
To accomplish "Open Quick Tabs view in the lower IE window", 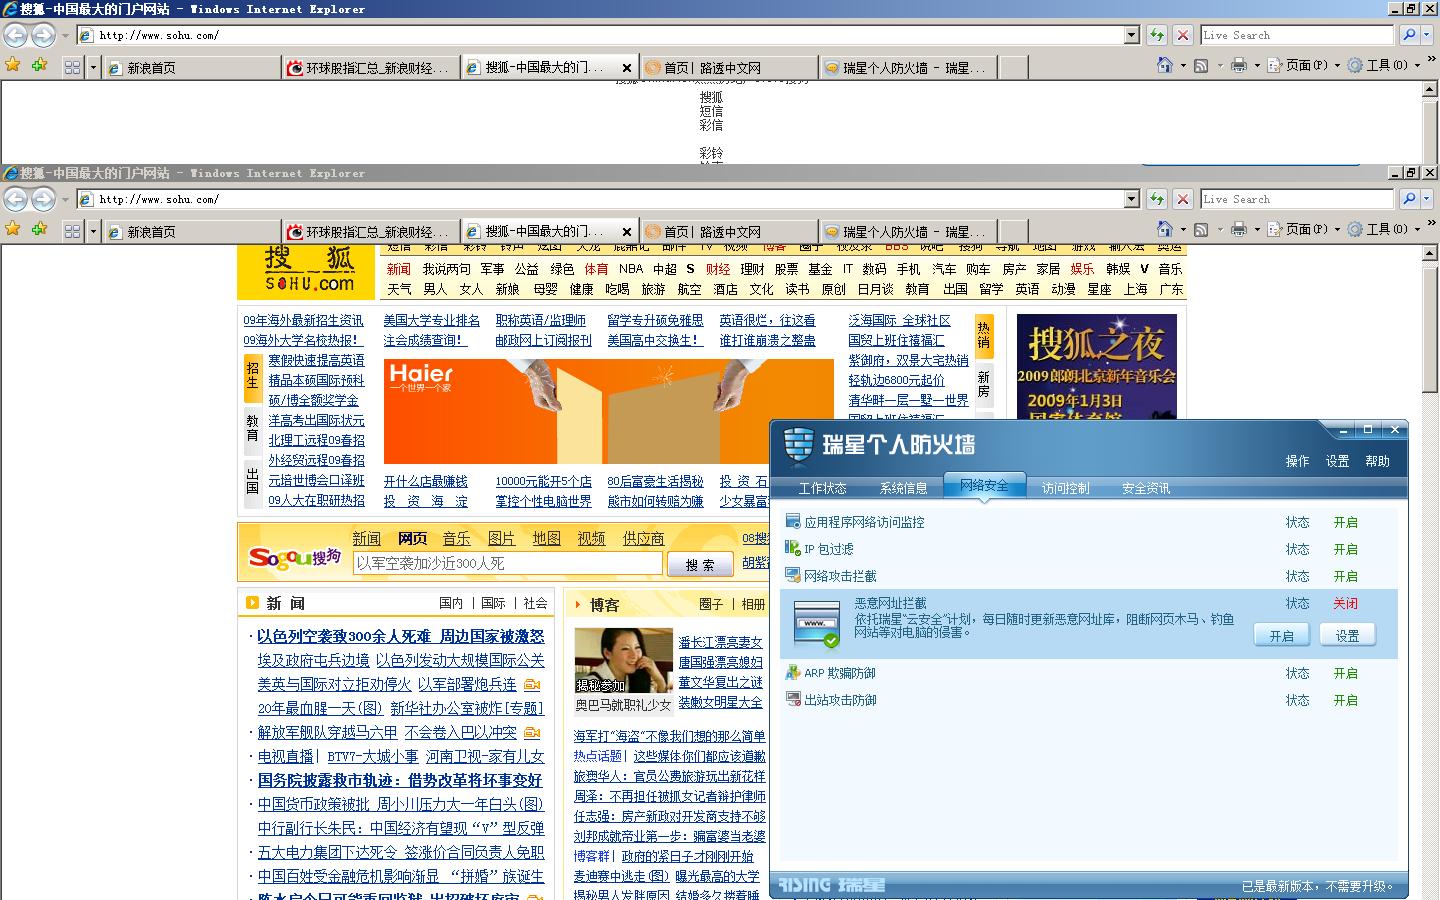I will click(72, 231).
